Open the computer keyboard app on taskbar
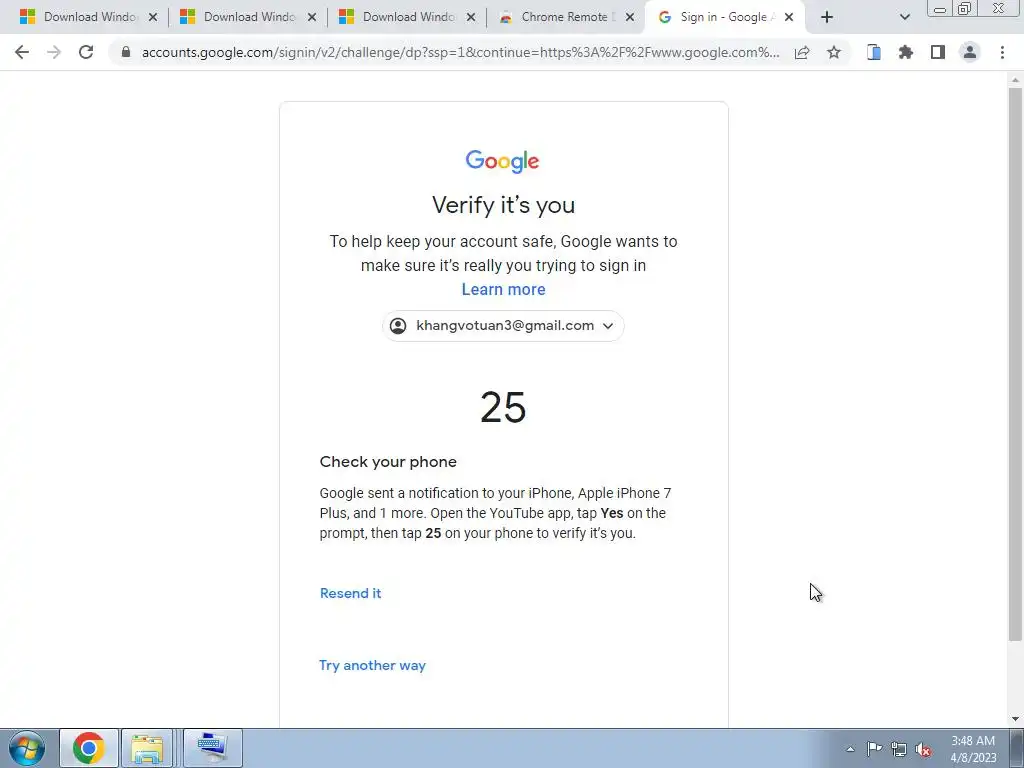The image size is (1024, 768). (x=213, y=748)
